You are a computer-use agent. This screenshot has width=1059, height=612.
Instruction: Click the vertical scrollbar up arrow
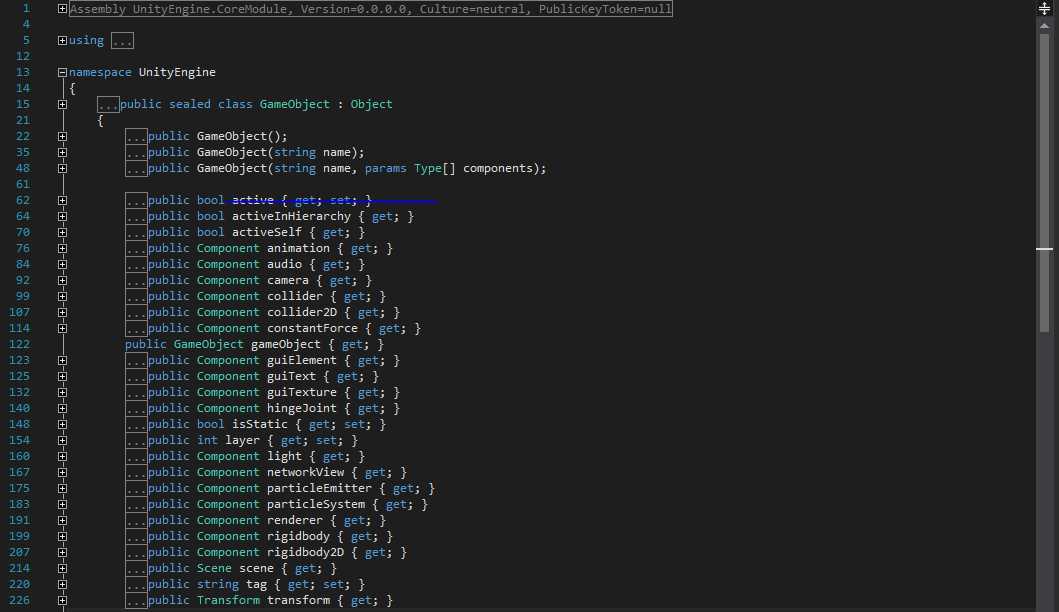[x=1044, y=26]
